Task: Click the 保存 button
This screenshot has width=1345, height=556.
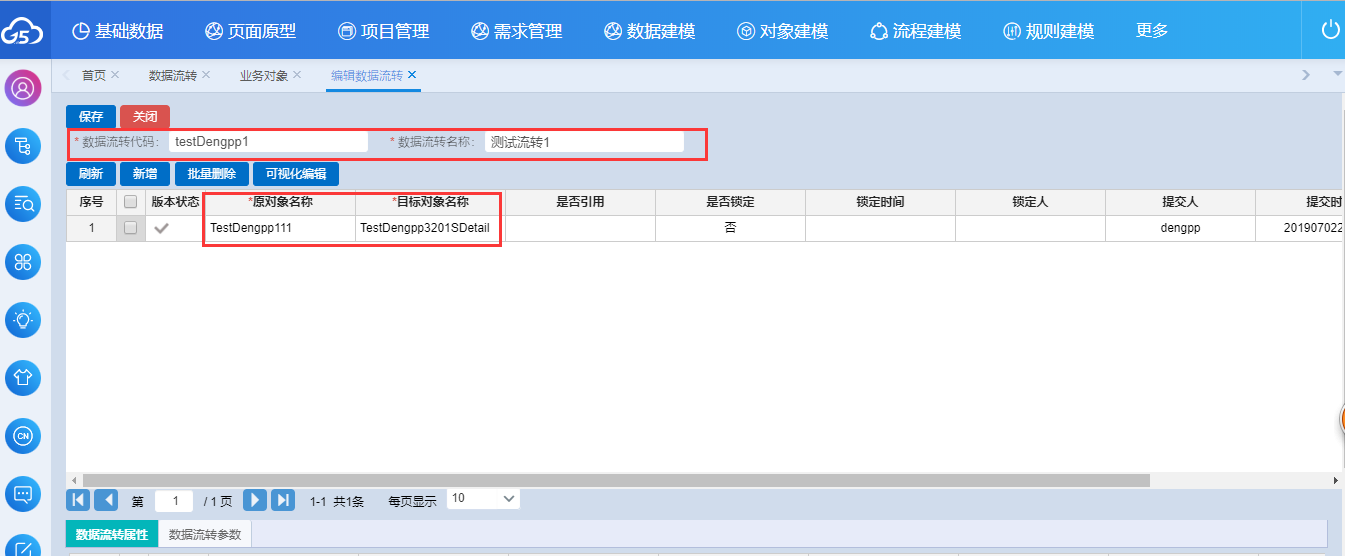Action: click(x=91, y=117)
